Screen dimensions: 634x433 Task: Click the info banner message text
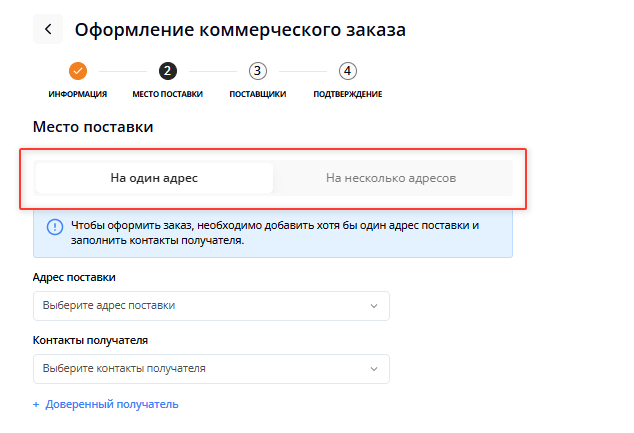tap(275, 233)
